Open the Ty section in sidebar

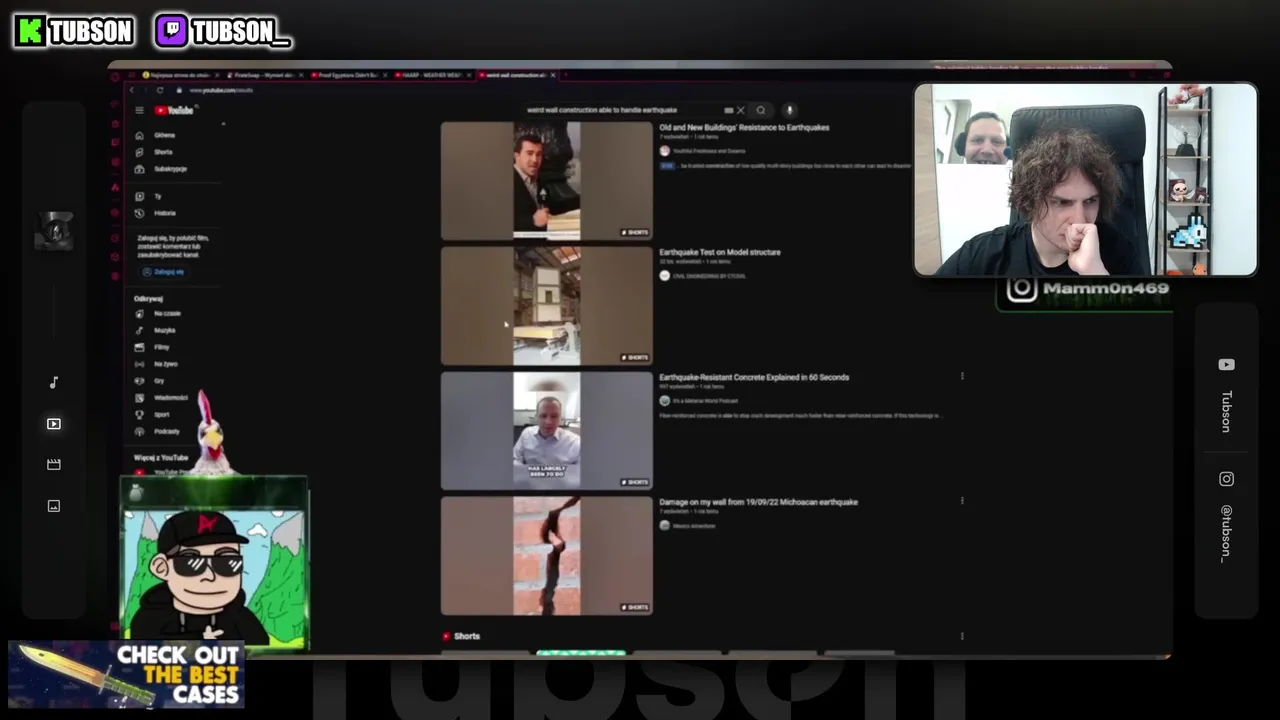150,196
